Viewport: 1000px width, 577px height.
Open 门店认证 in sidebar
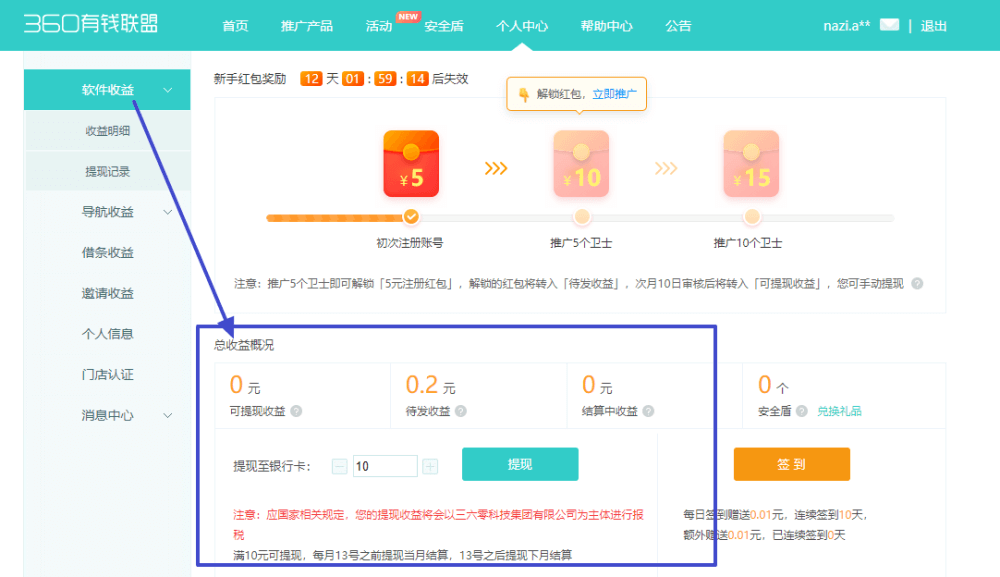107,375
